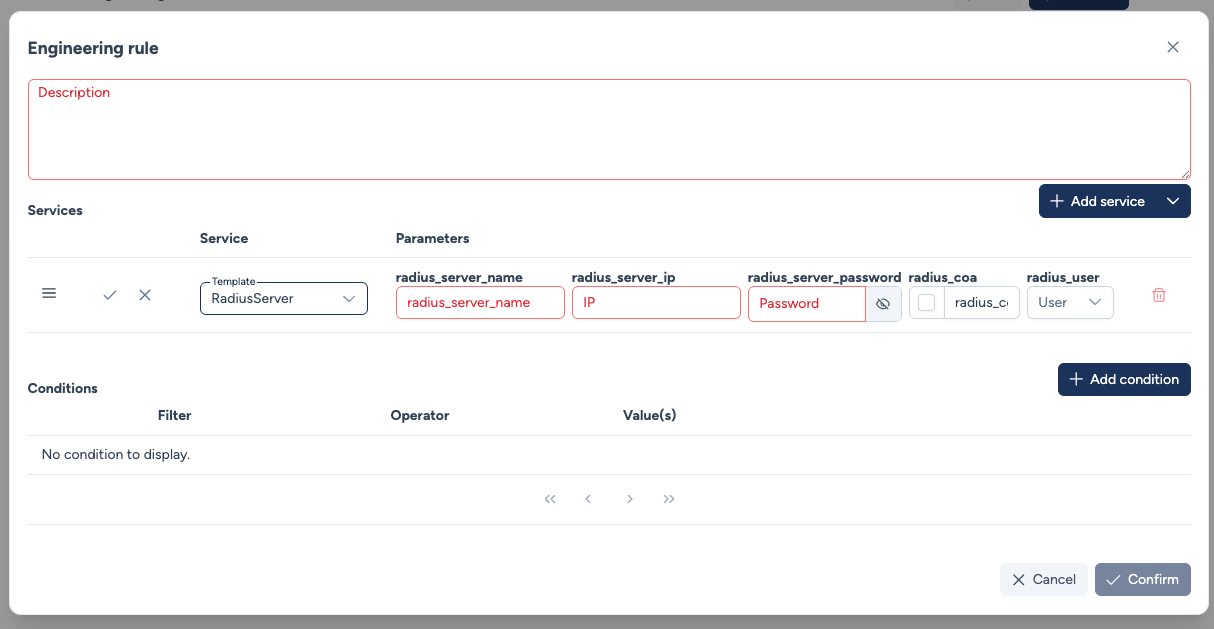Click into the Description text area
Screen dimensions: 1214x629
pyautogui.click(x=609, y=130)
